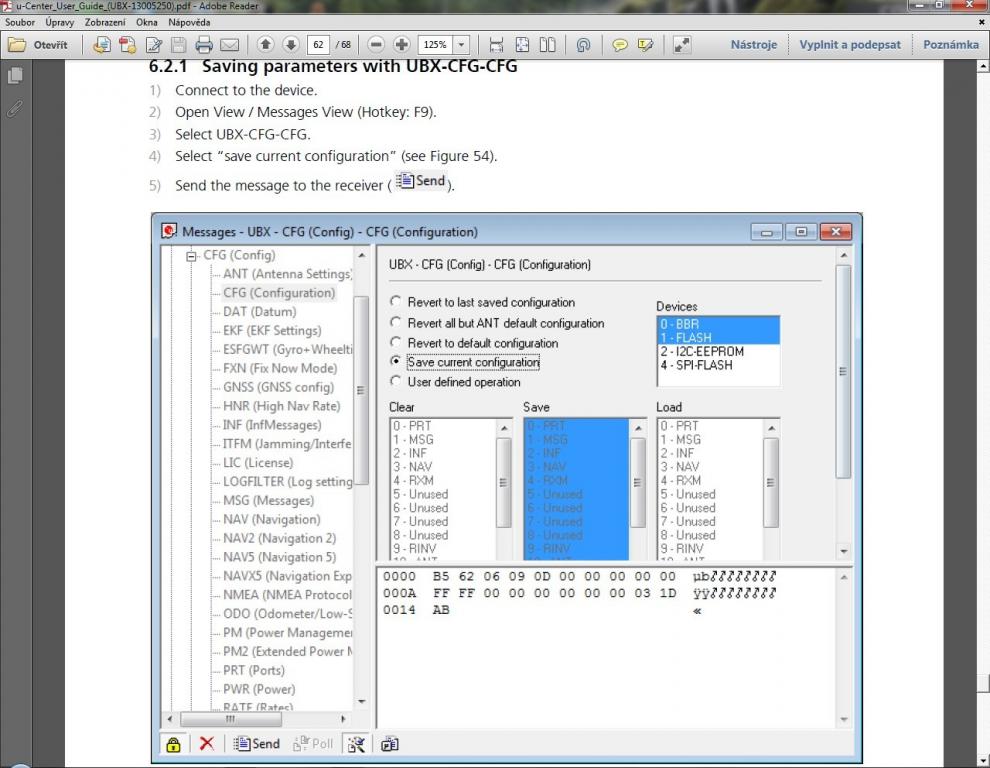
Task: Select the highlight text tool
Action: coord(646,45)
